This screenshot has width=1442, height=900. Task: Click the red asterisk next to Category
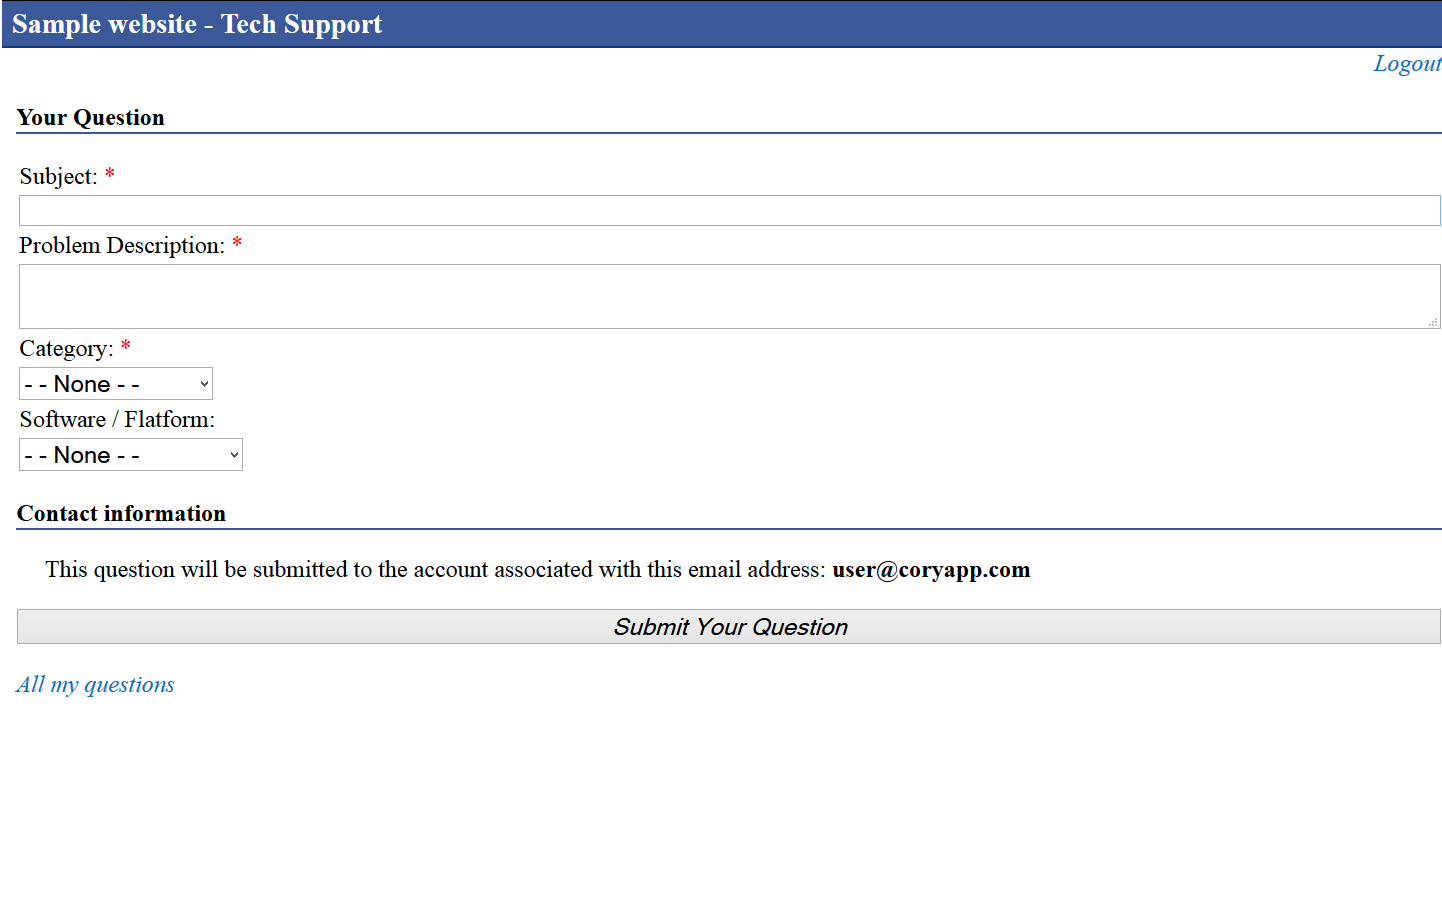(x=125, y=347)
